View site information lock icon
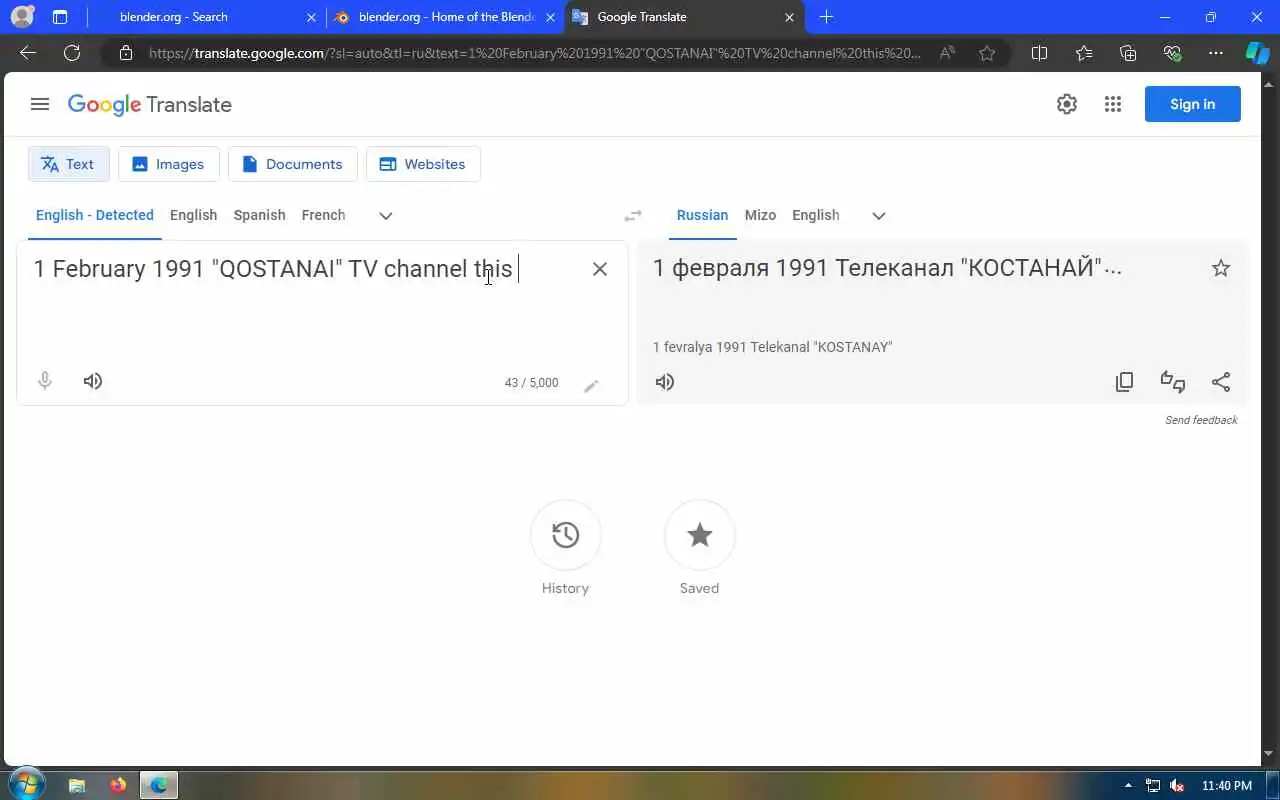This screenshot has width=1280, height=800. click(x=126, y=53)
